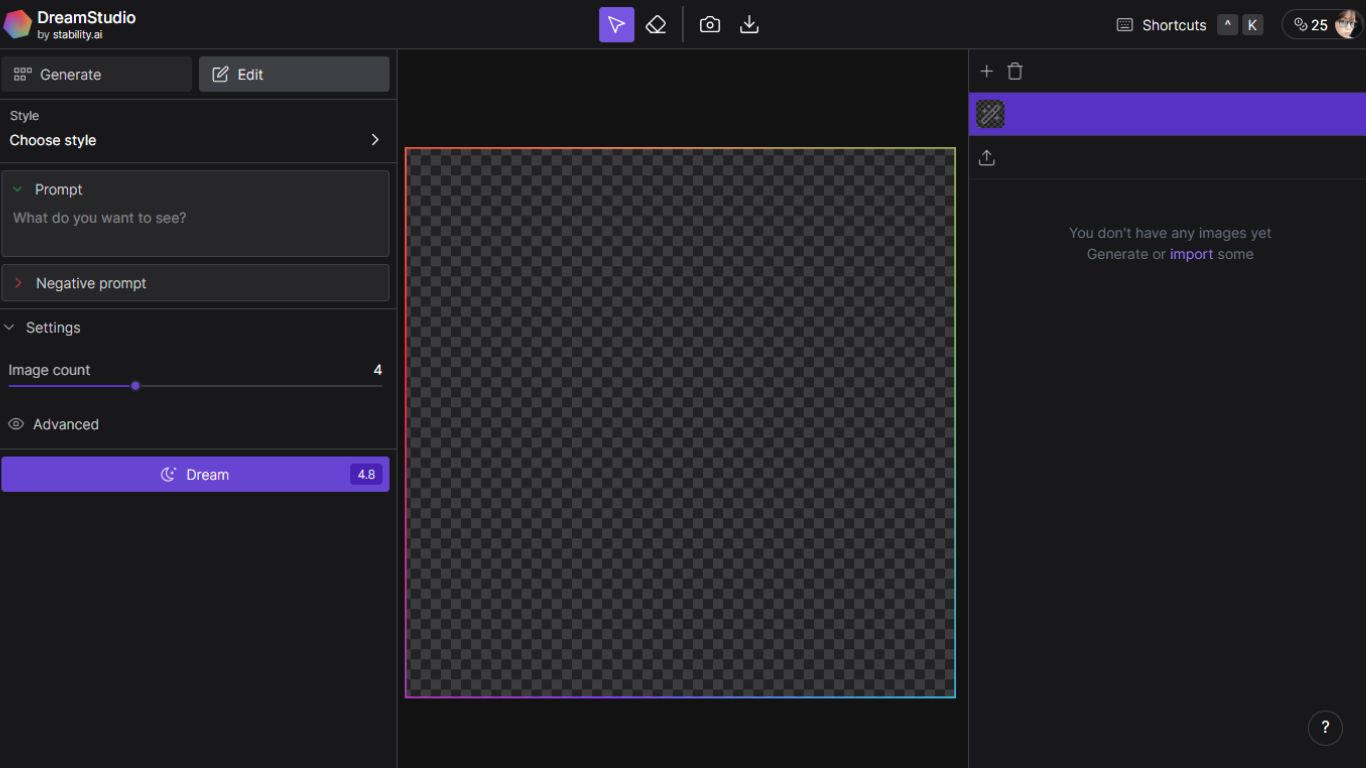Adjust the Image count slider handle
Image resolution: width=1366 pixels, height=768 pixels.
pos(135,386)
